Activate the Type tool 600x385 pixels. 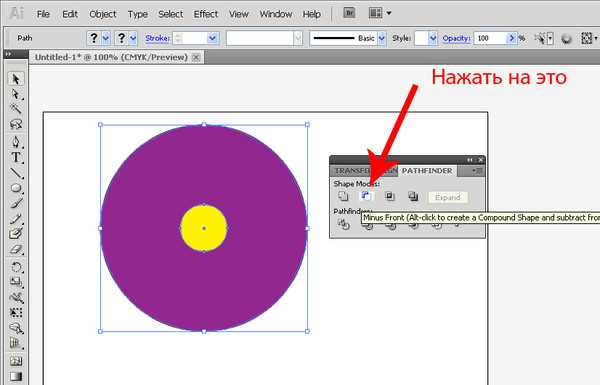click(16, 157)
